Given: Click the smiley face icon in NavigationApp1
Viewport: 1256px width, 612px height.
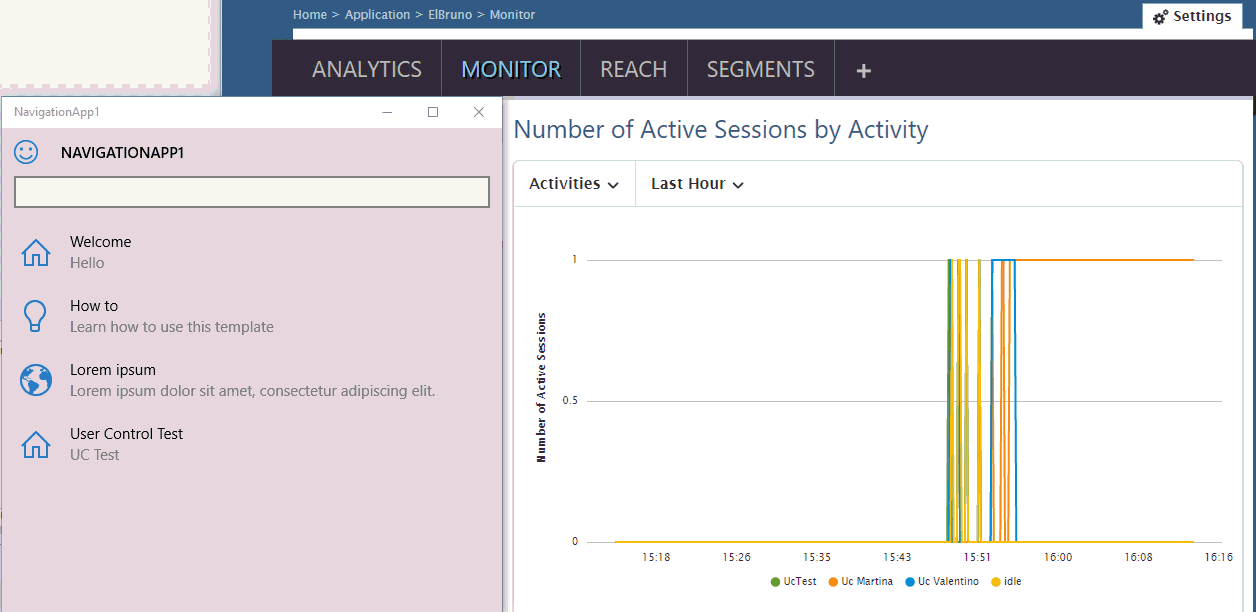Looking at the screenshot, I should pos(26,152).
